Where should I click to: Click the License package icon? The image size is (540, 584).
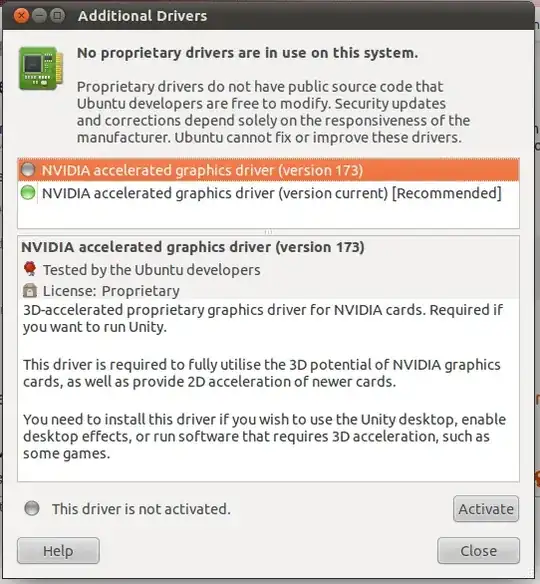click(30, 291)
